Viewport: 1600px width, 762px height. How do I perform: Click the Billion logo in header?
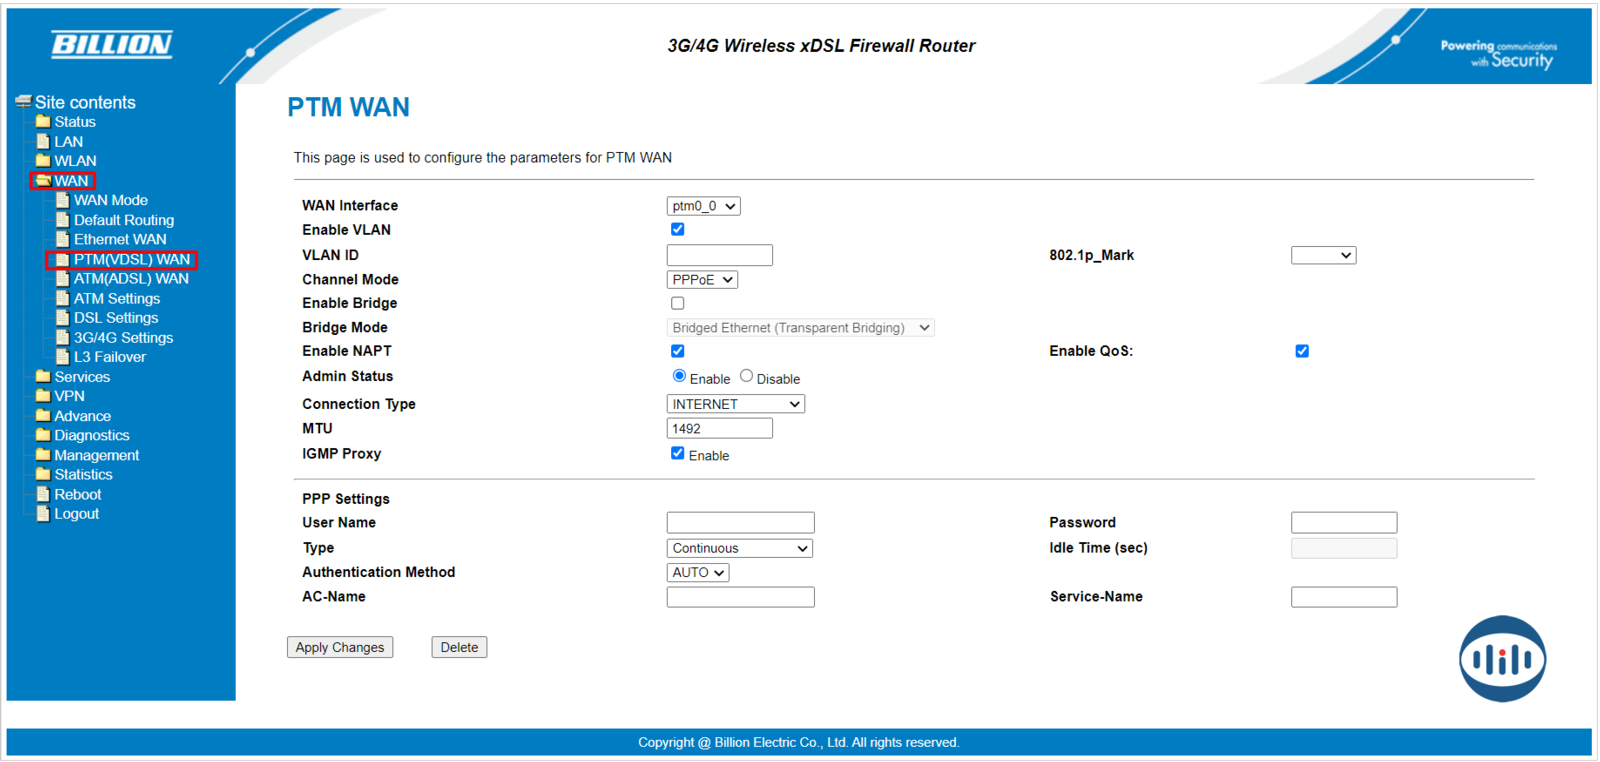point(112,44)
